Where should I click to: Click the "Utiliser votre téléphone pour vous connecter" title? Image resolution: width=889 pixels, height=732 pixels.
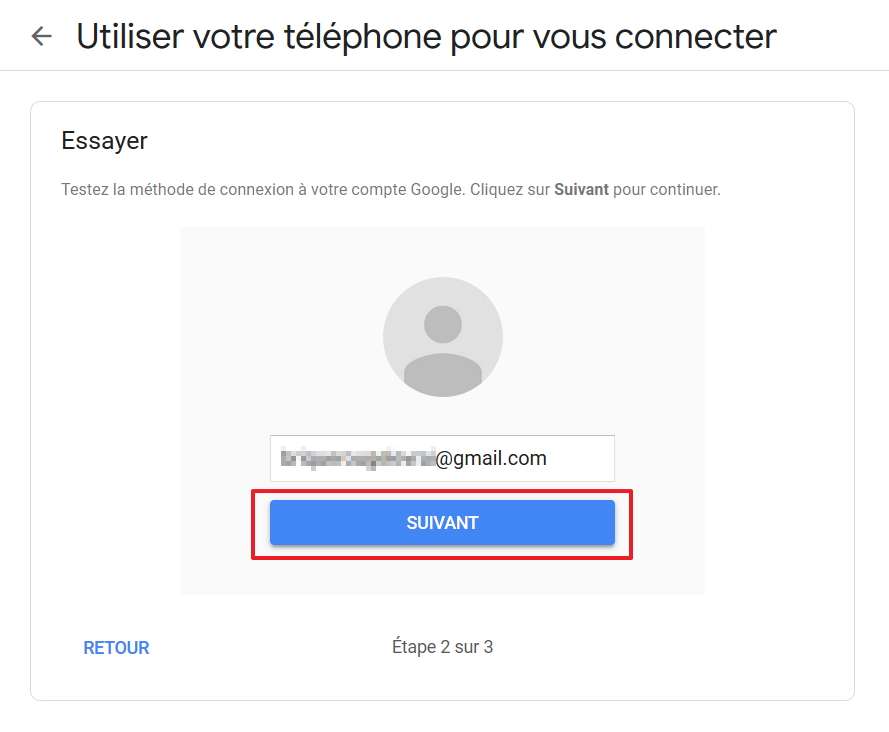(x=426, y=37)
